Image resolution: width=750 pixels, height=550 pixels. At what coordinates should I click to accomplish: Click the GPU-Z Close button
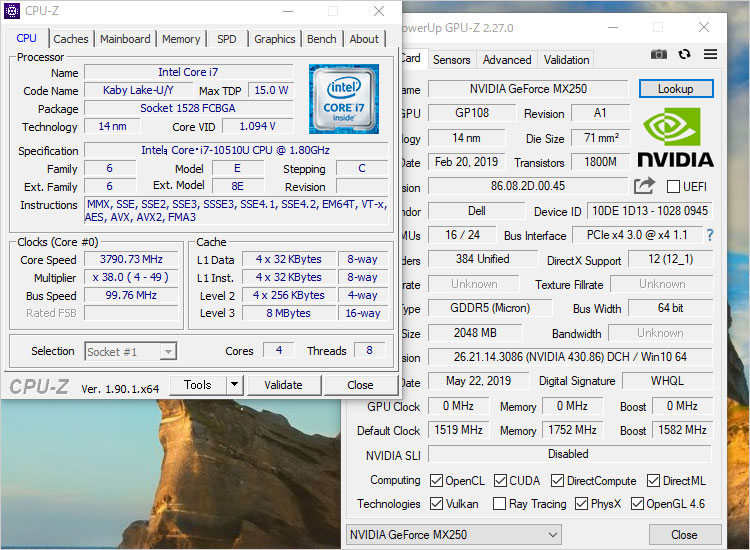click(x=684, y=535)
